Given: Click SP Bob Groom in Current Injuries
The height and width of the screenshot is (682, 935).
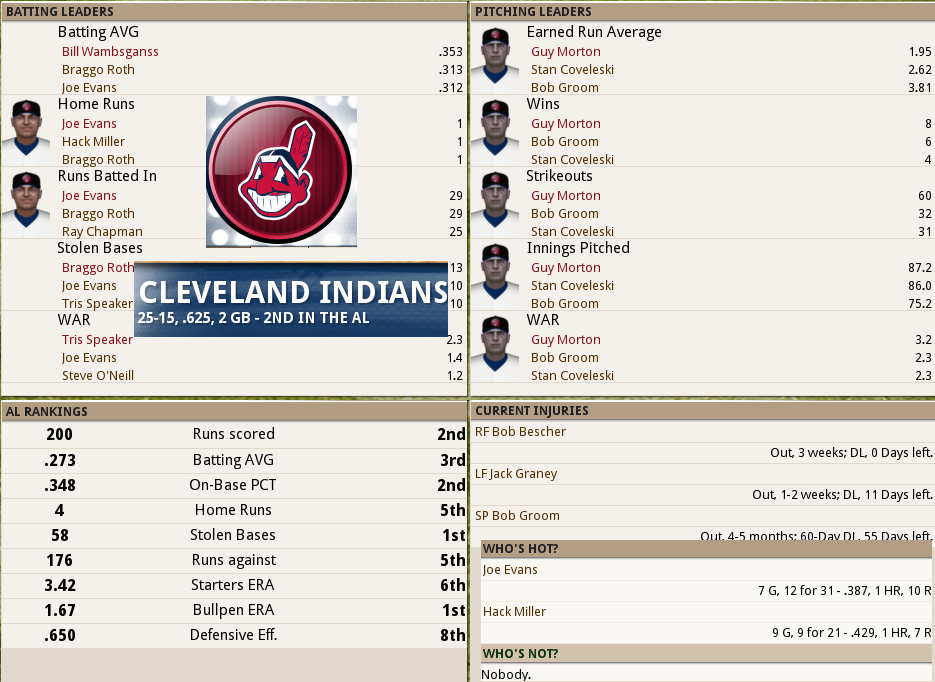Looking at the screenshot, I should click(517, 516).
